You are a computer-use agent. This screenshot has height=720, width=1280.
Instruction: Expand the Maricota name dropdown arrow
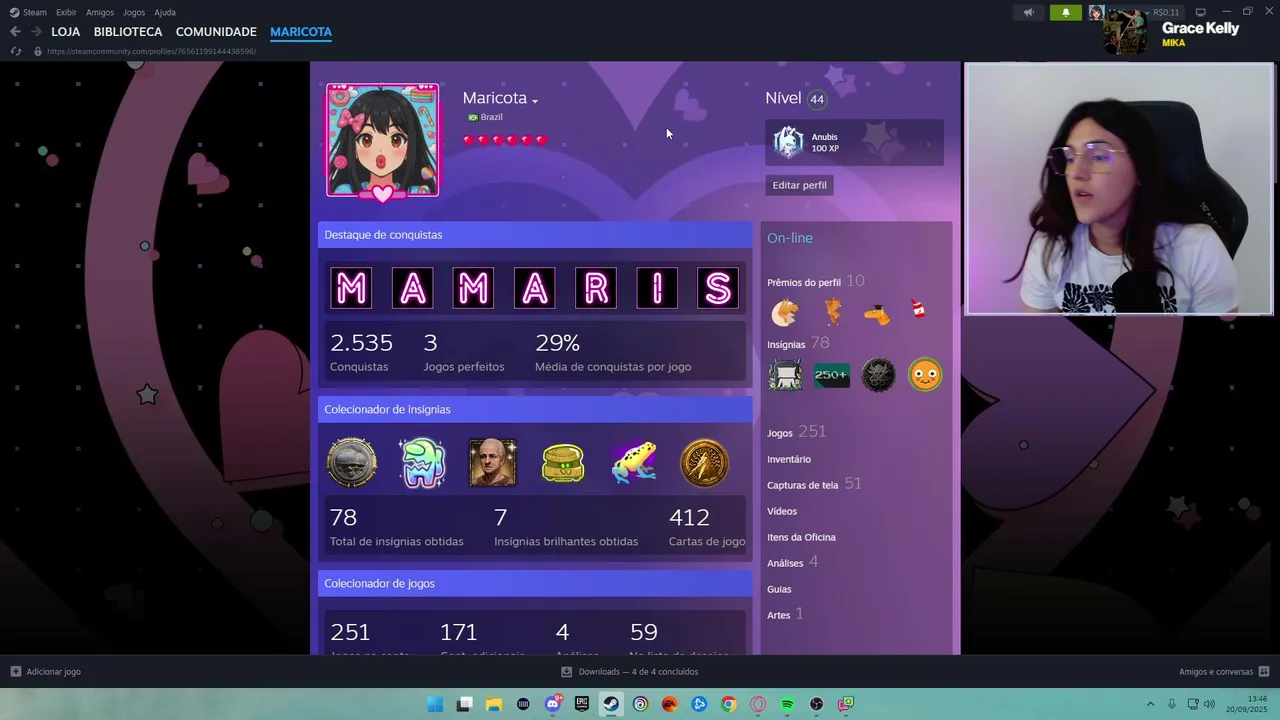coord(535,101)
